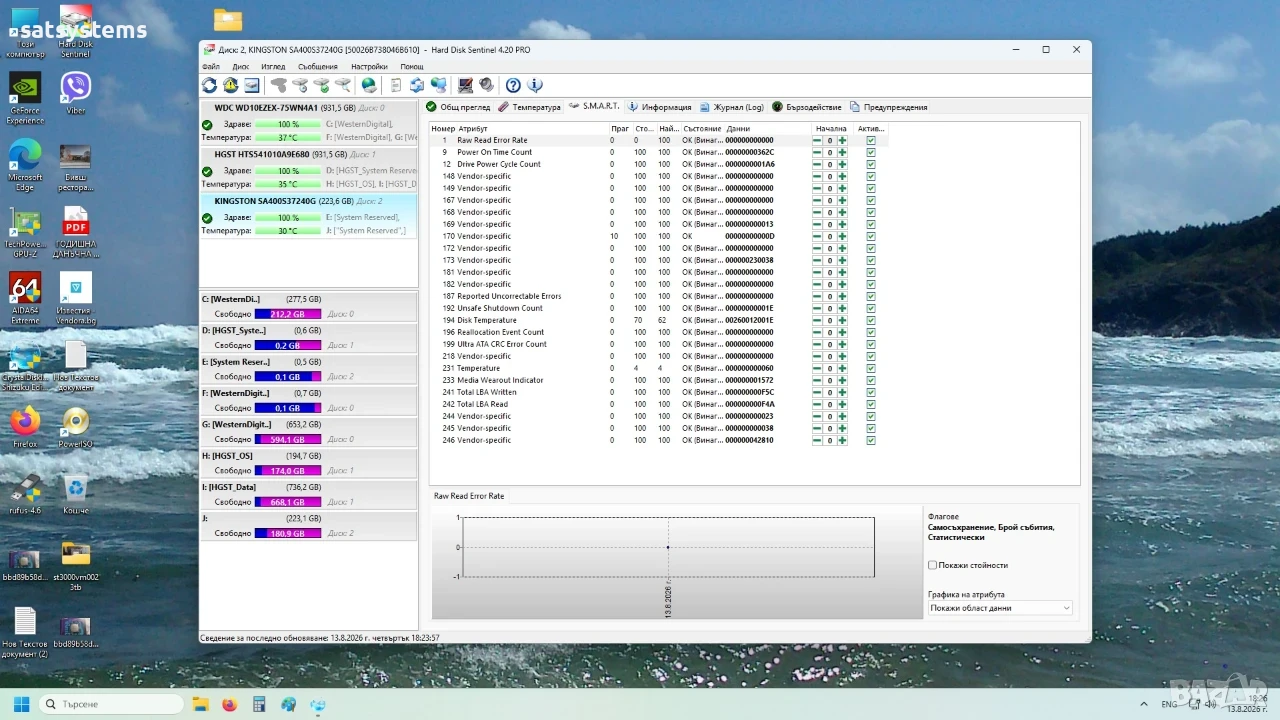Open the Recycle Bin desktop icon
The width and height of the screenshot is (1280, 720).
tap(75, 494)
